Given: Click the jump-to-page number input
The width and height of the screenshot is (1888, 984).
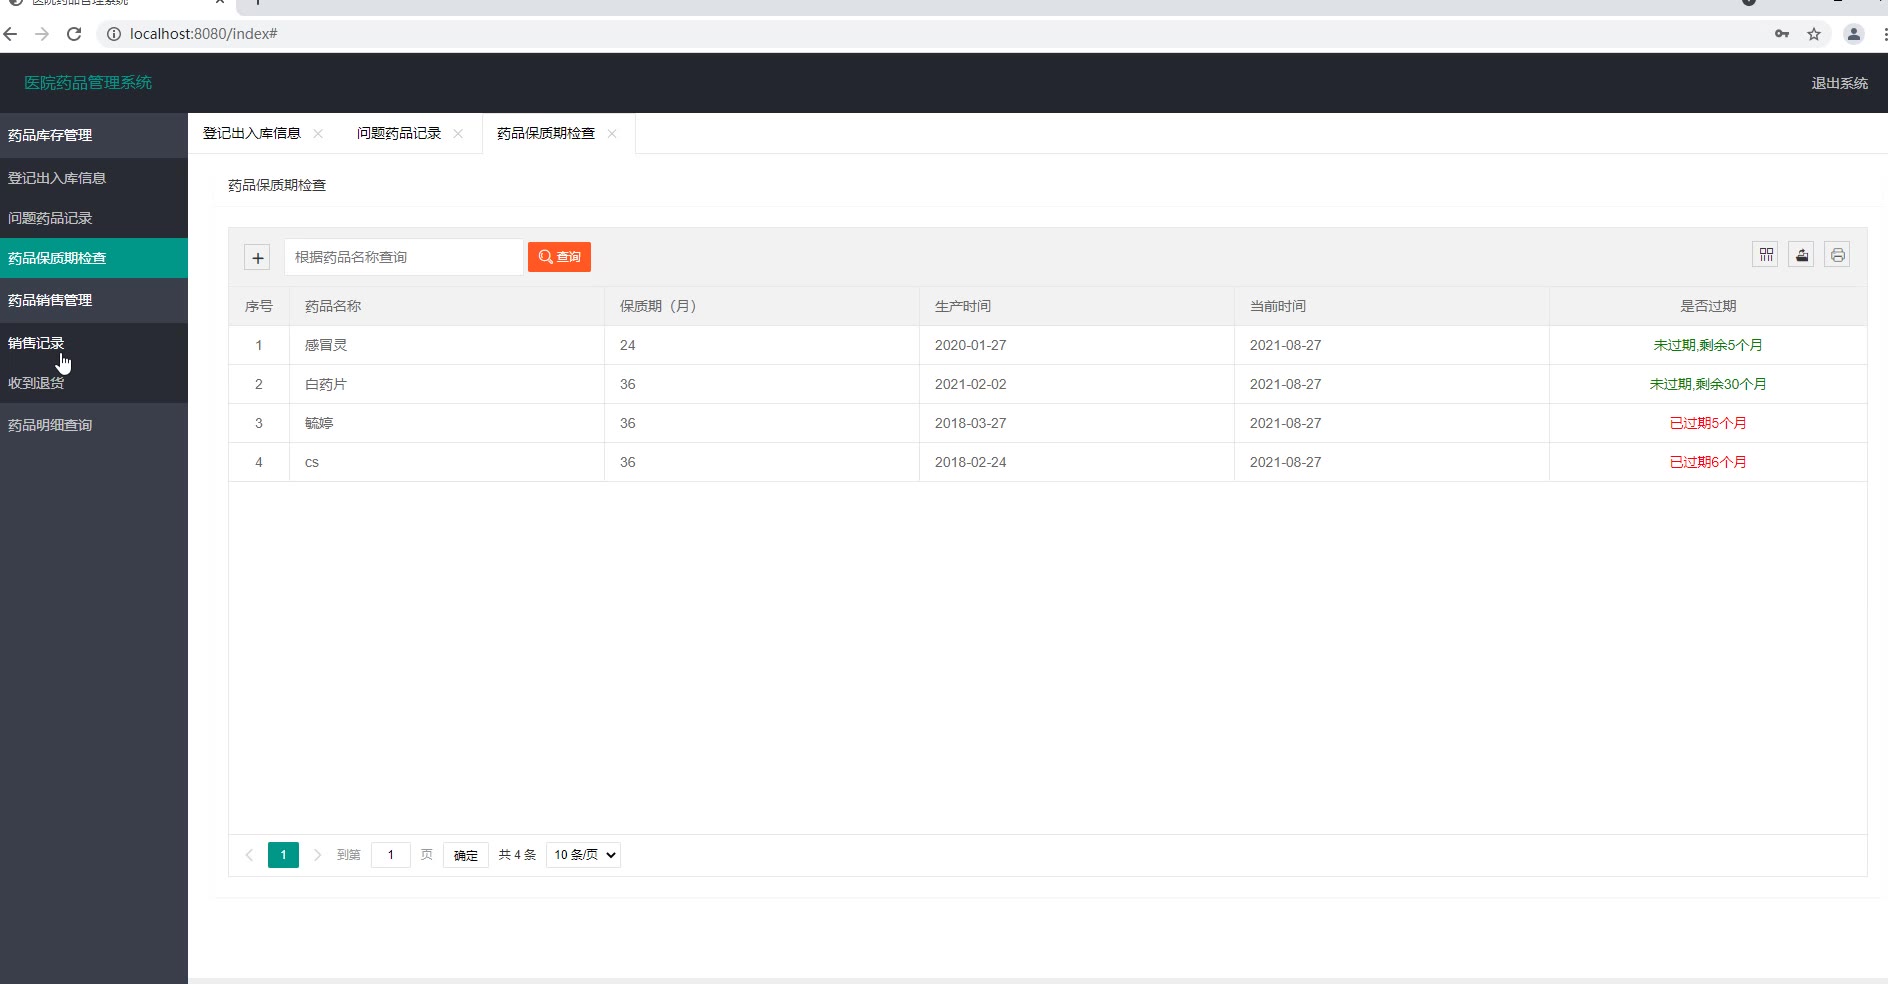Looking at the screenshot, I should pos(391,855).
